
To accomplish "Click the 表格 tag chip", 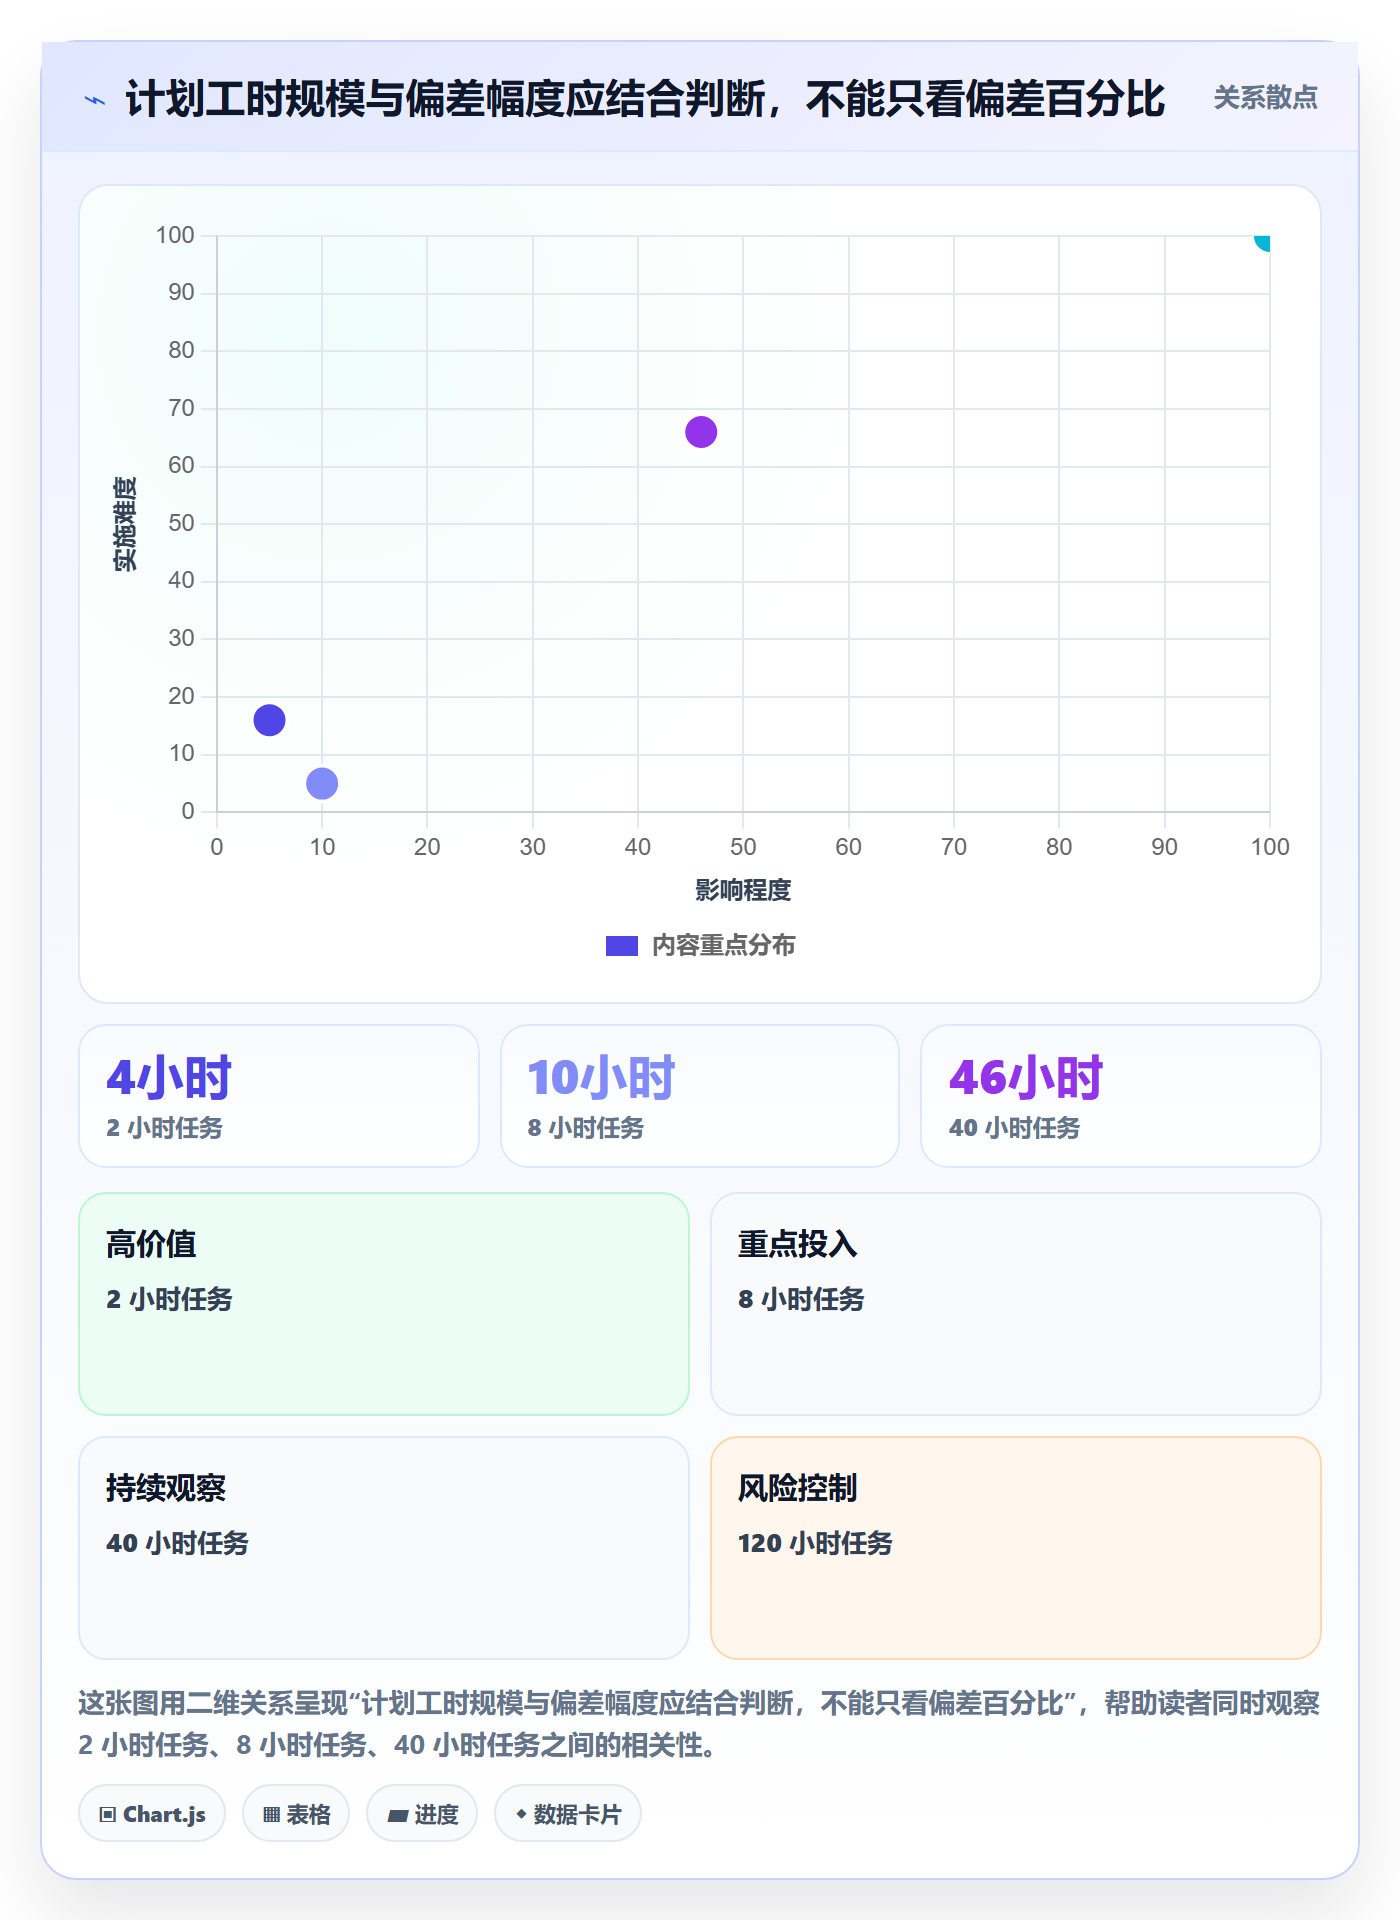I will (x=296, y=1813).
